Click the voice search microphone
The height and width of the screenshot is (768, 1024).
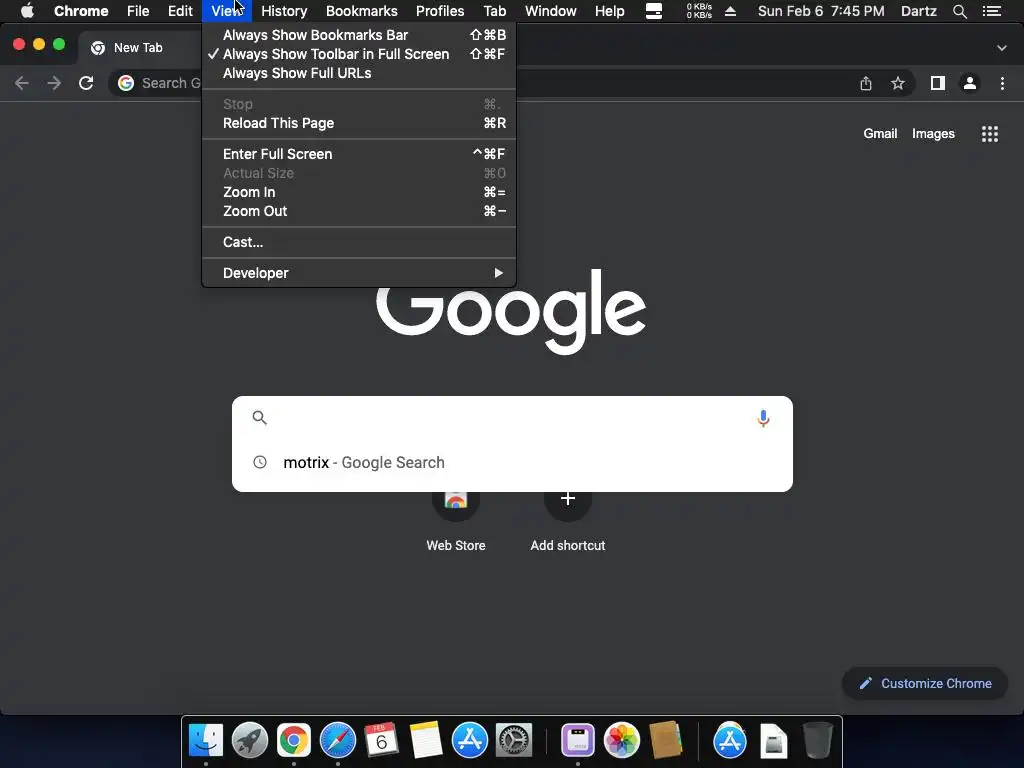[x=763, y=418]
